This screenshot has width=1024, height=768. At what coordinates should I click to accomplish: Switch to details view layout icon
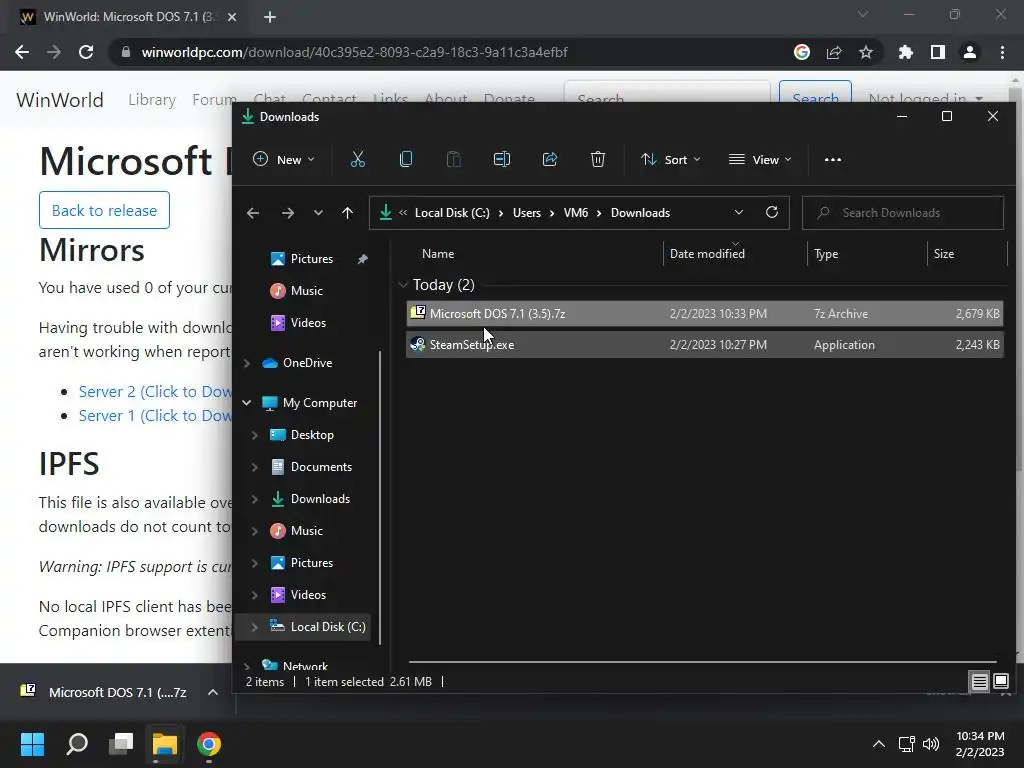click(980, 682)
